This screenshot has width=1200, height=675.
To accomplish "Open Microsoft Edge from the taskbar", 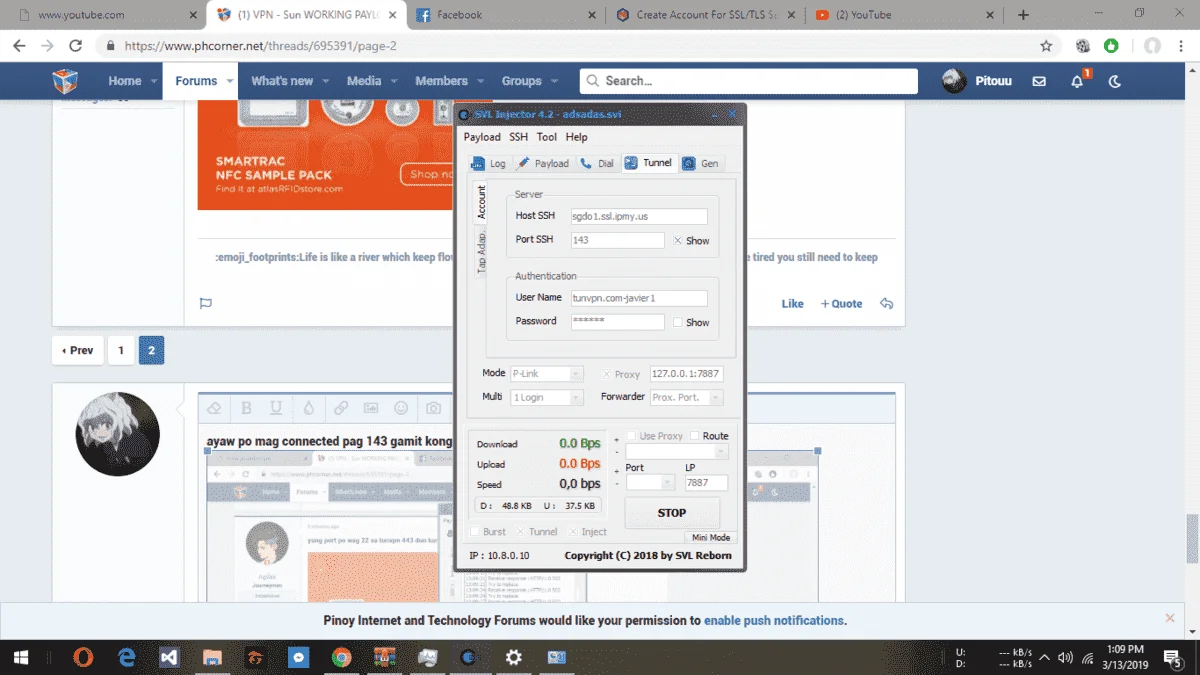I will coord(127,657).
